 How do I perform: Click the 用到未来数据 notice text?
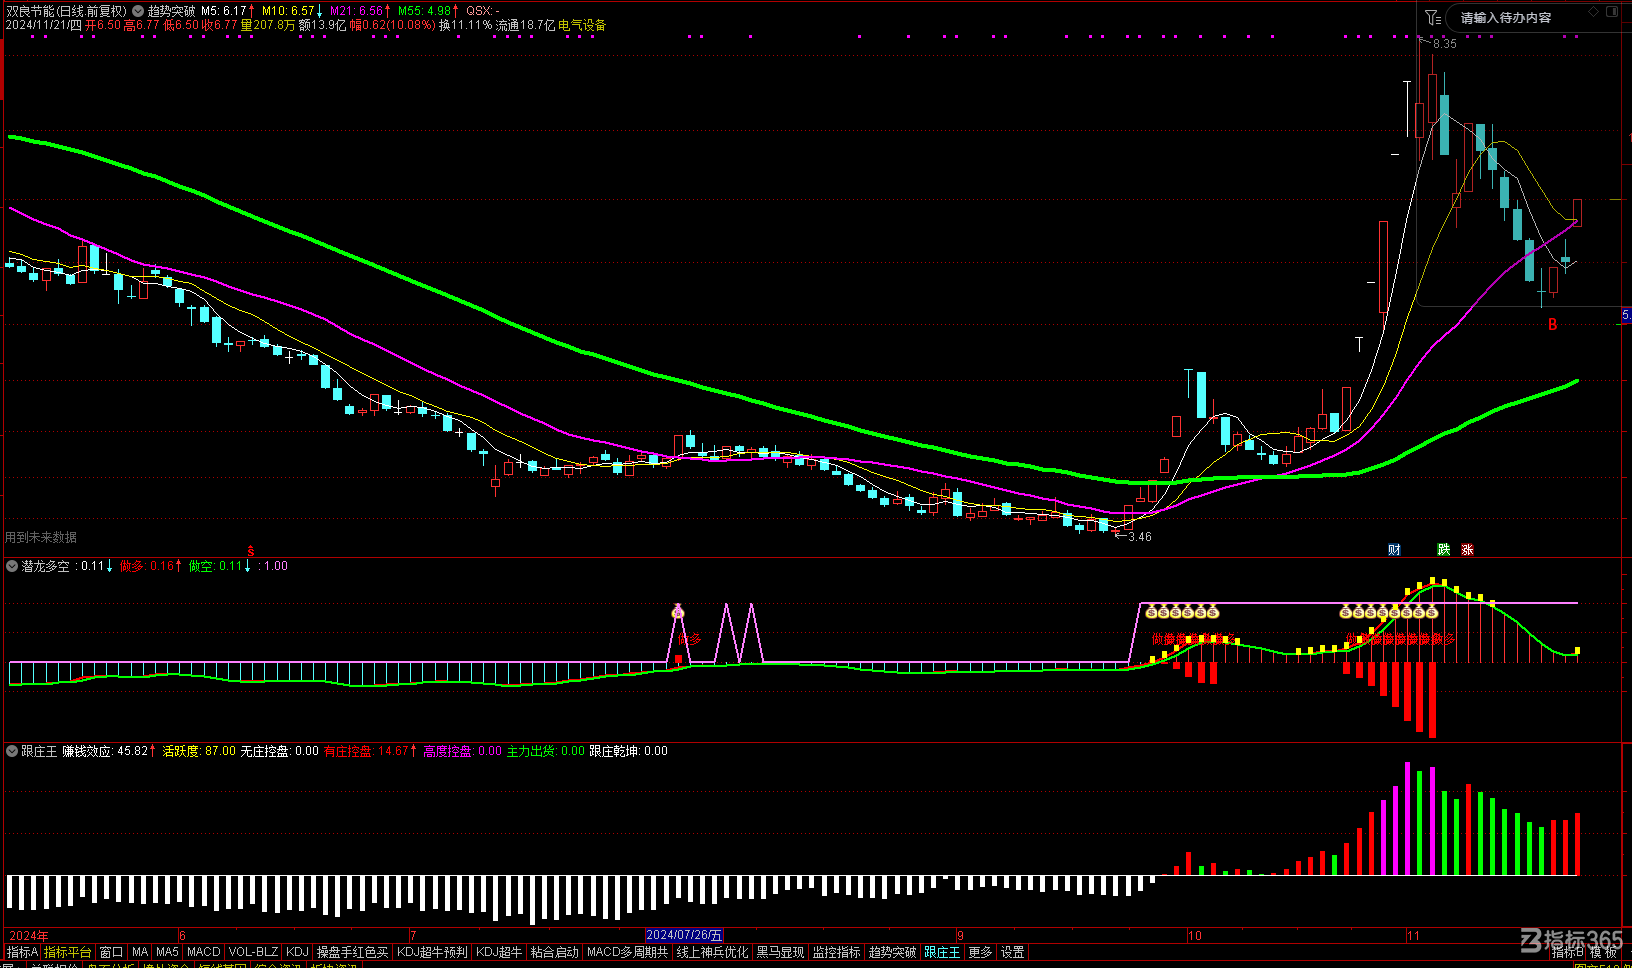41,537
